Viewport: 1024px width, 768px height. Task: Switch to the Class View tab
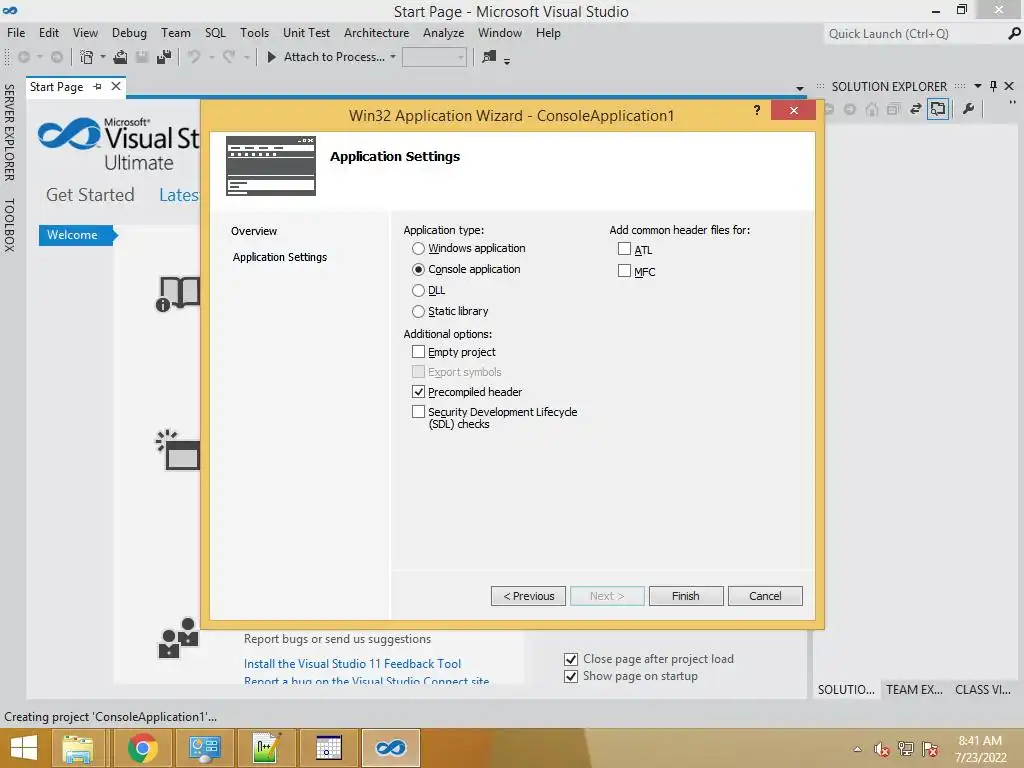click(x=982, y=690)
